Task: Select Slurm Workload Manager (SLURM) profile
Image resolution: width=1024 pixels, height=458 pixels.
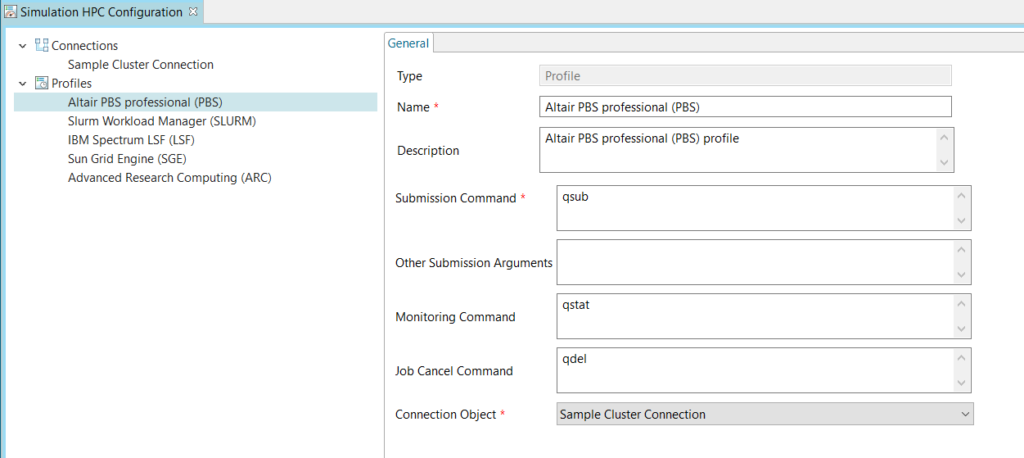Action: [x=162, y=121]
